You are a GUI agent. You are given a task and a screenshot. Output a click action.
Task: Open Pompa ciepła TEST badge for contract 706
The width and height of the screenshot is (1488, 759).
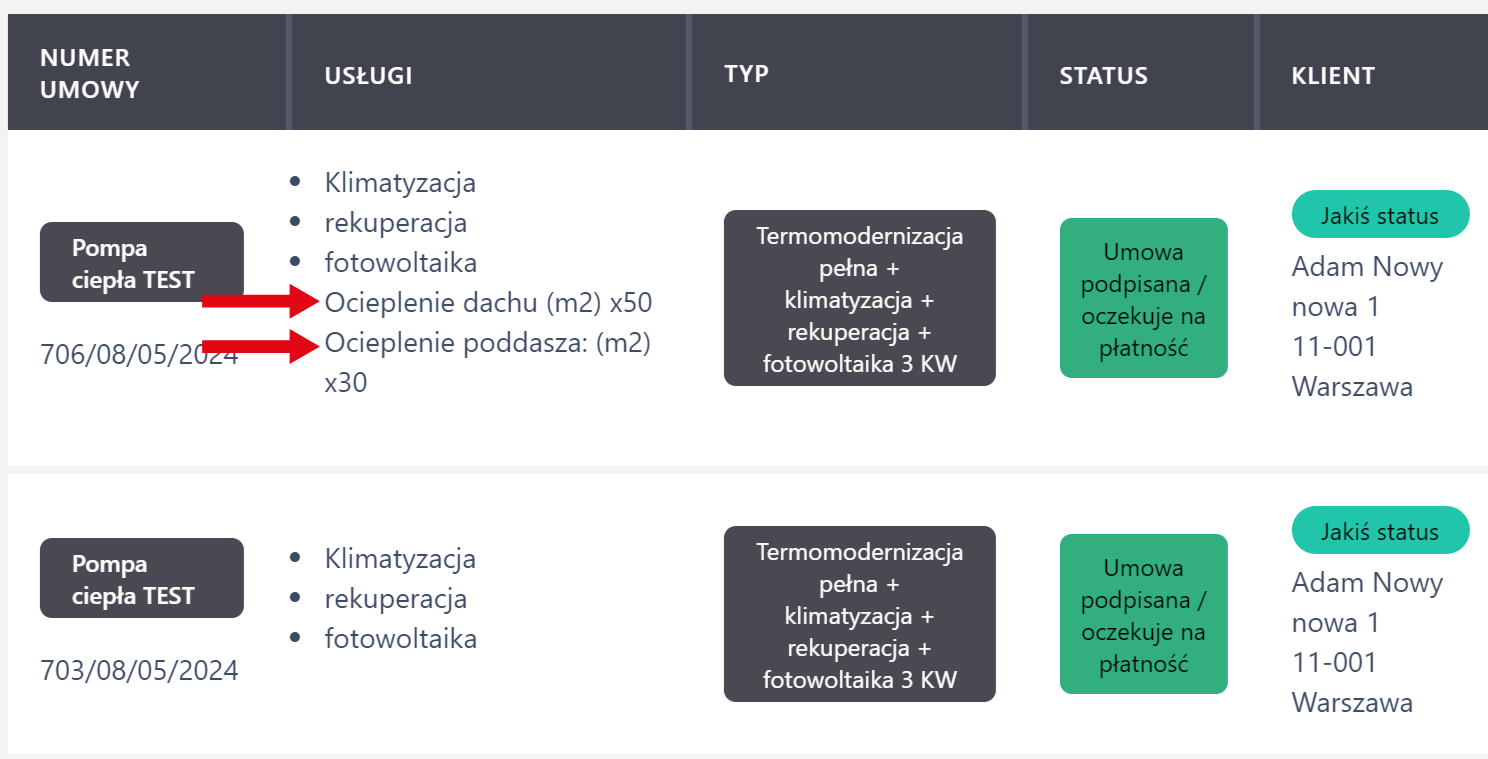(141, 263)
